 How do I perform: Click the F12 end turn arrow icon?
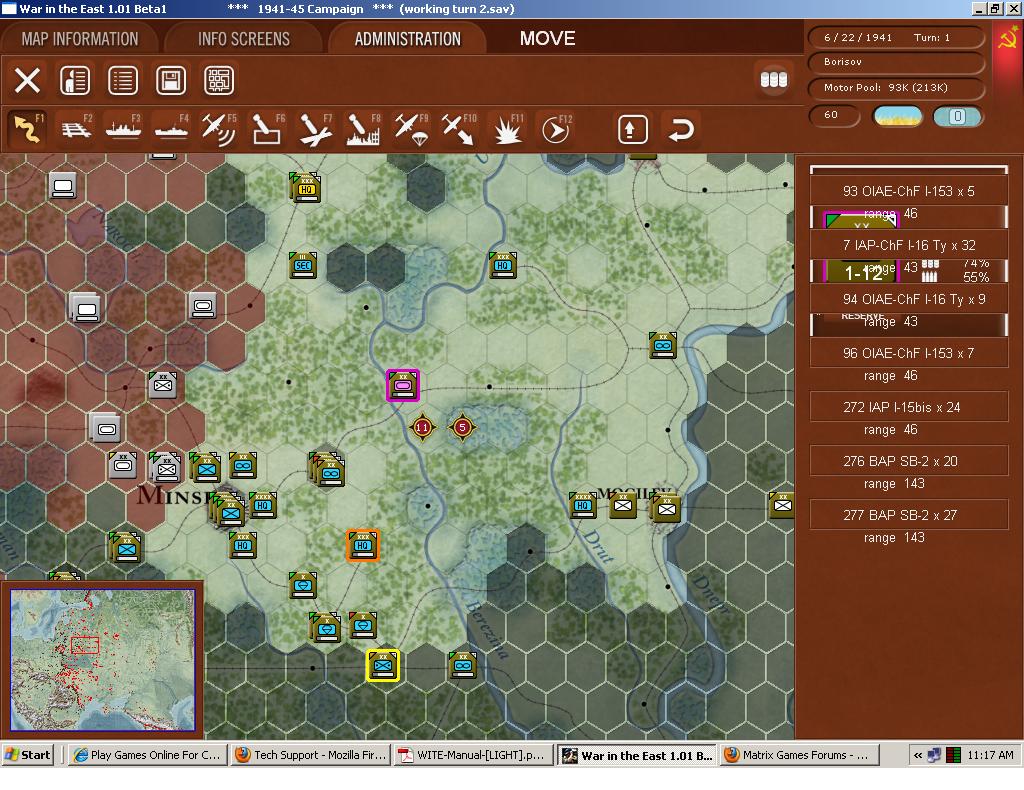[556, 129]
